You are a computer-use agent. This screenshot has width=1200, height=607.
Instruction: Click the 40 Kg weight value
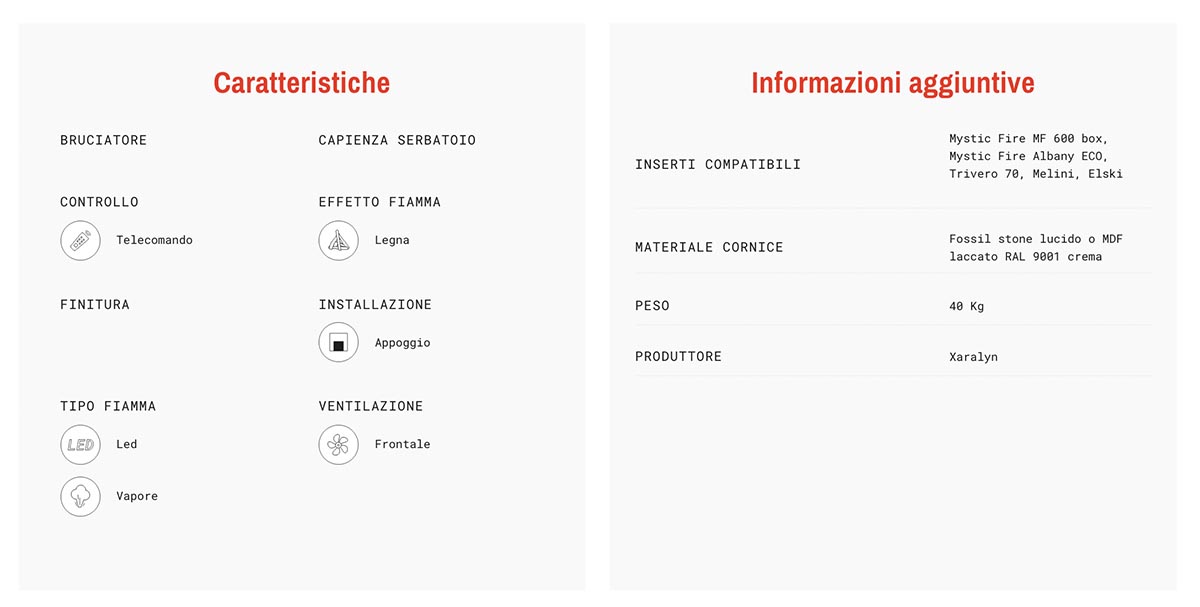(x=966, y=306)
